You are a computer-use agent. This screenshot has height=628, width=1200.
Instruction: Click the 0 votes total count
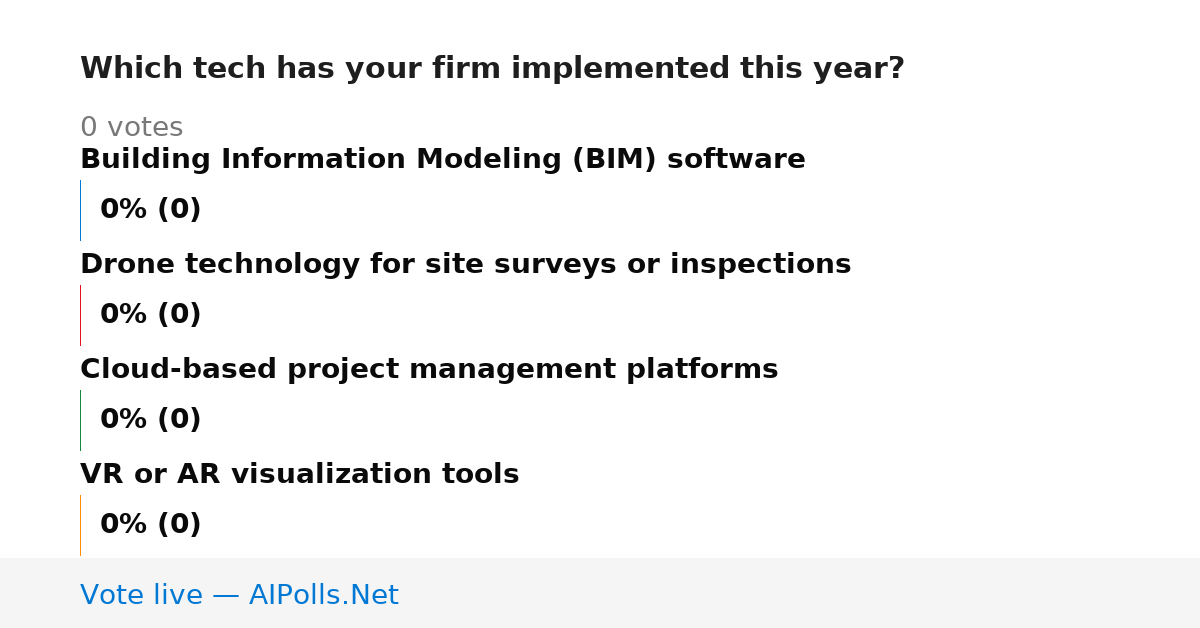(131, 128)
